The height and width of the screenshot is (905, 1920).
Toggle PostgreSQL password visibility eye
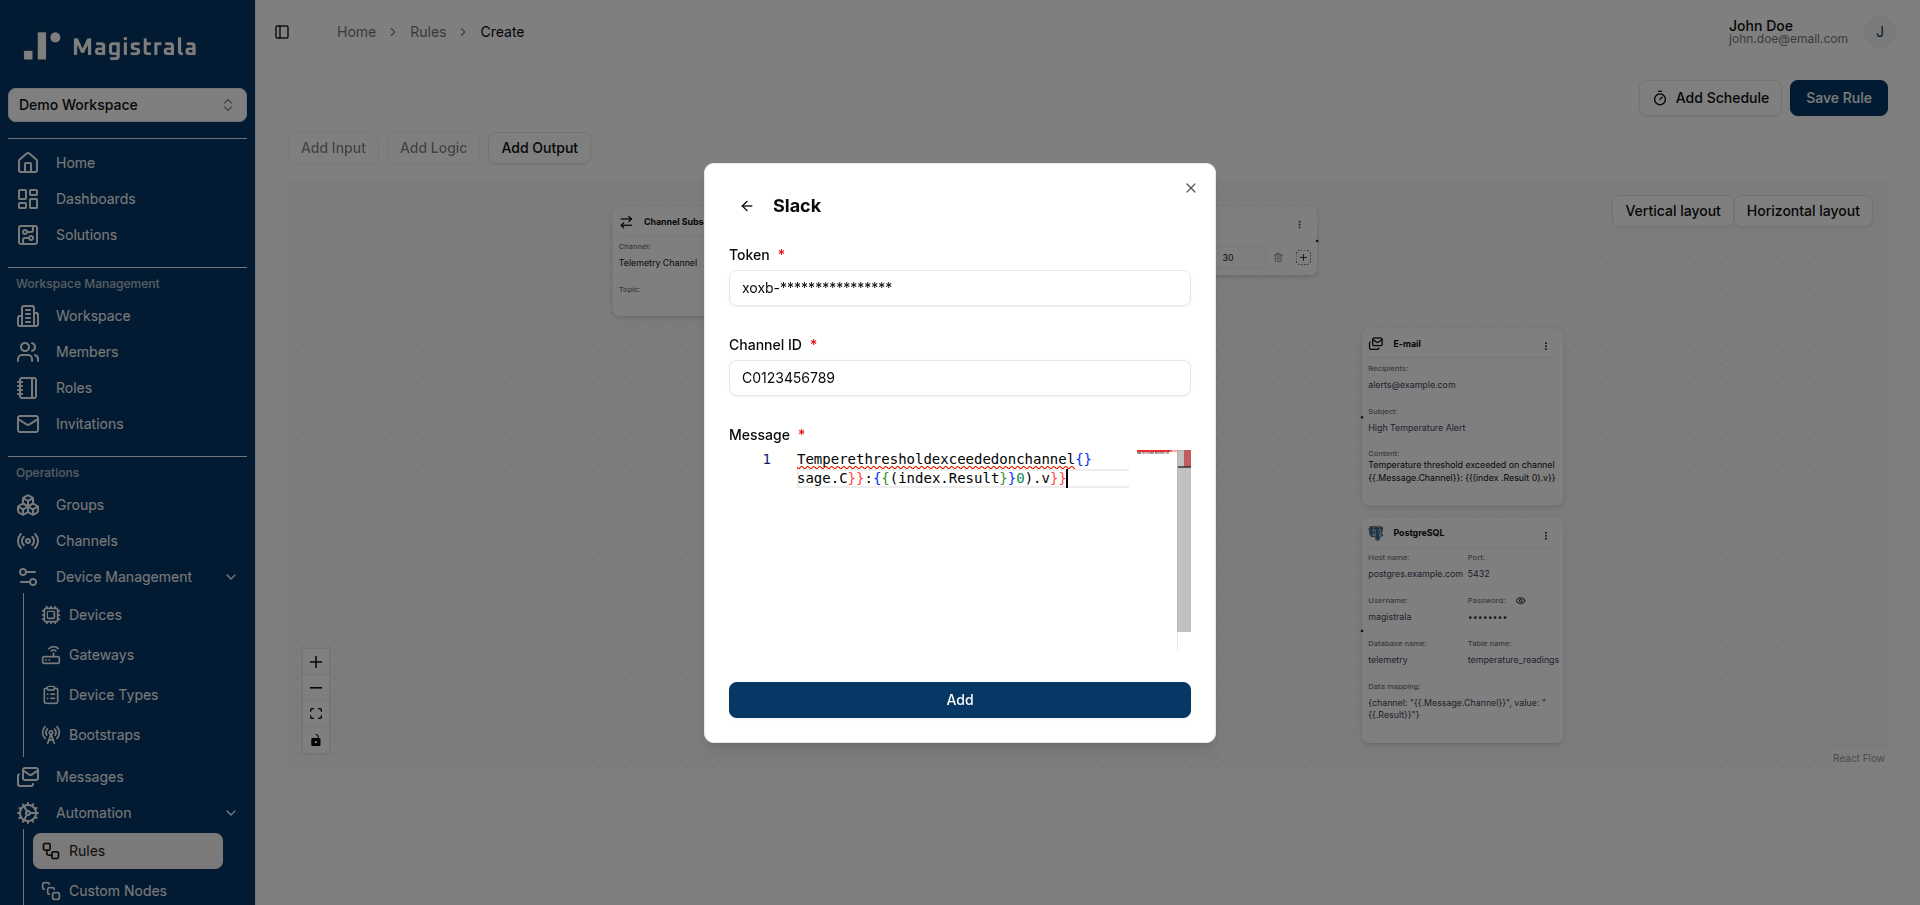point(1520,601)
